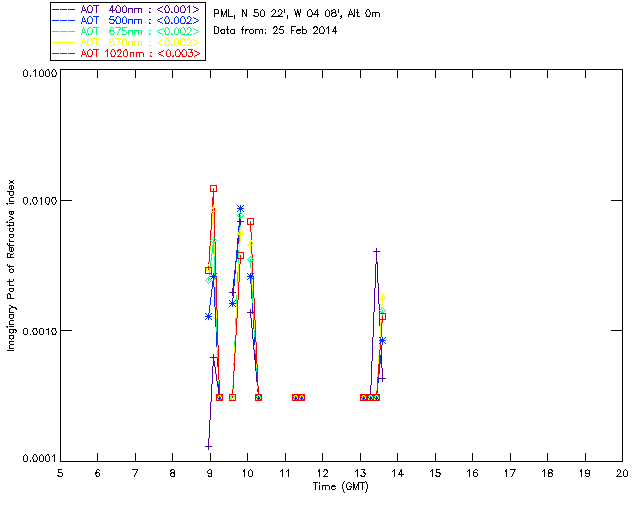Click the lowest purple plus marker near 0.0001
640x512 pixels.
point(209,447)
